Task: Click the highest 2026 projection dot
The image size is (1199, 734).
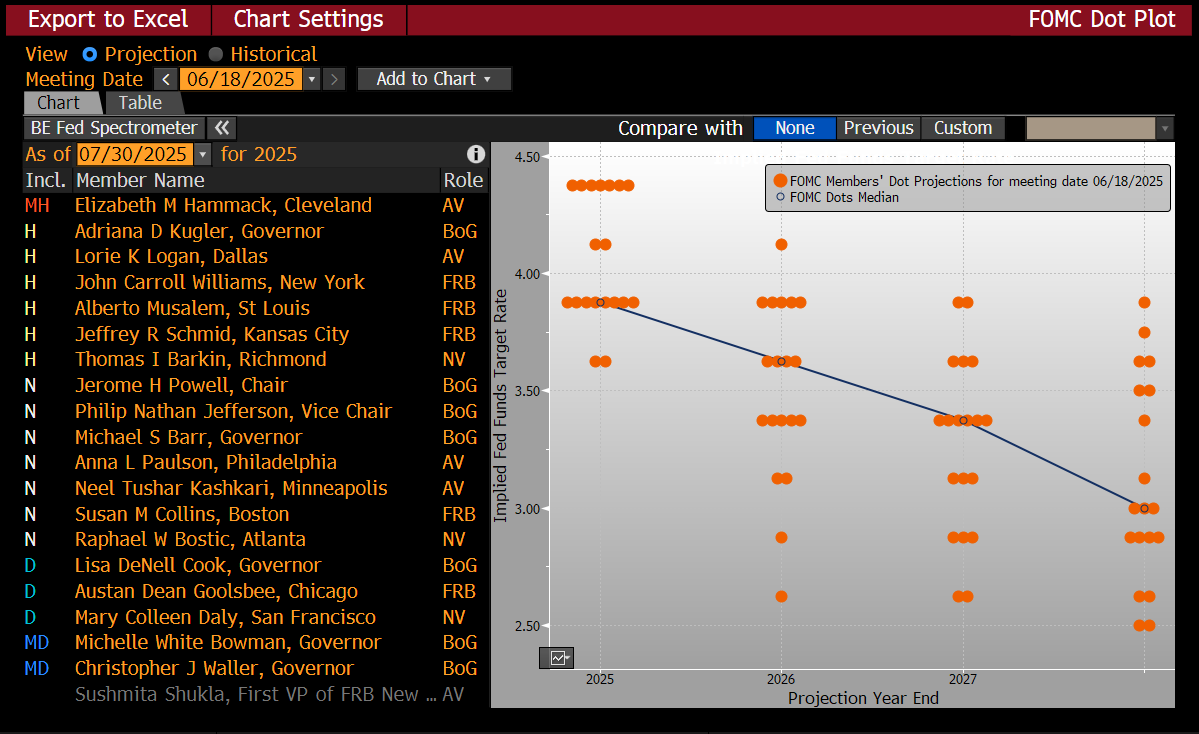Action: click(781, 245)
